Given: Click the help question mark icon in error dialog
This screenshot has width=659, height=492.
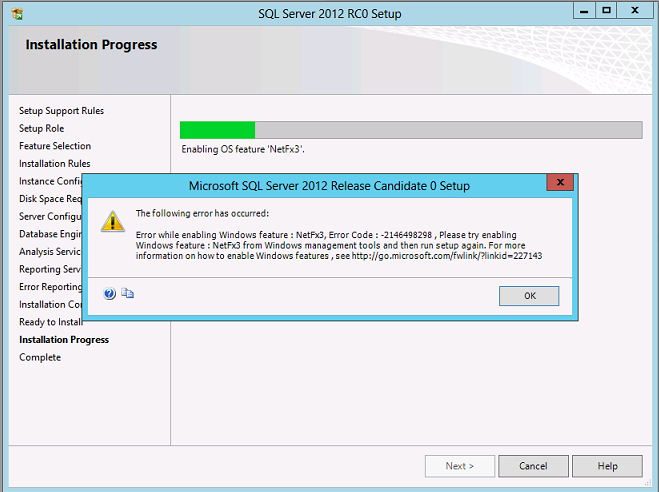Looking at the screenshot, I should (109, 293).
